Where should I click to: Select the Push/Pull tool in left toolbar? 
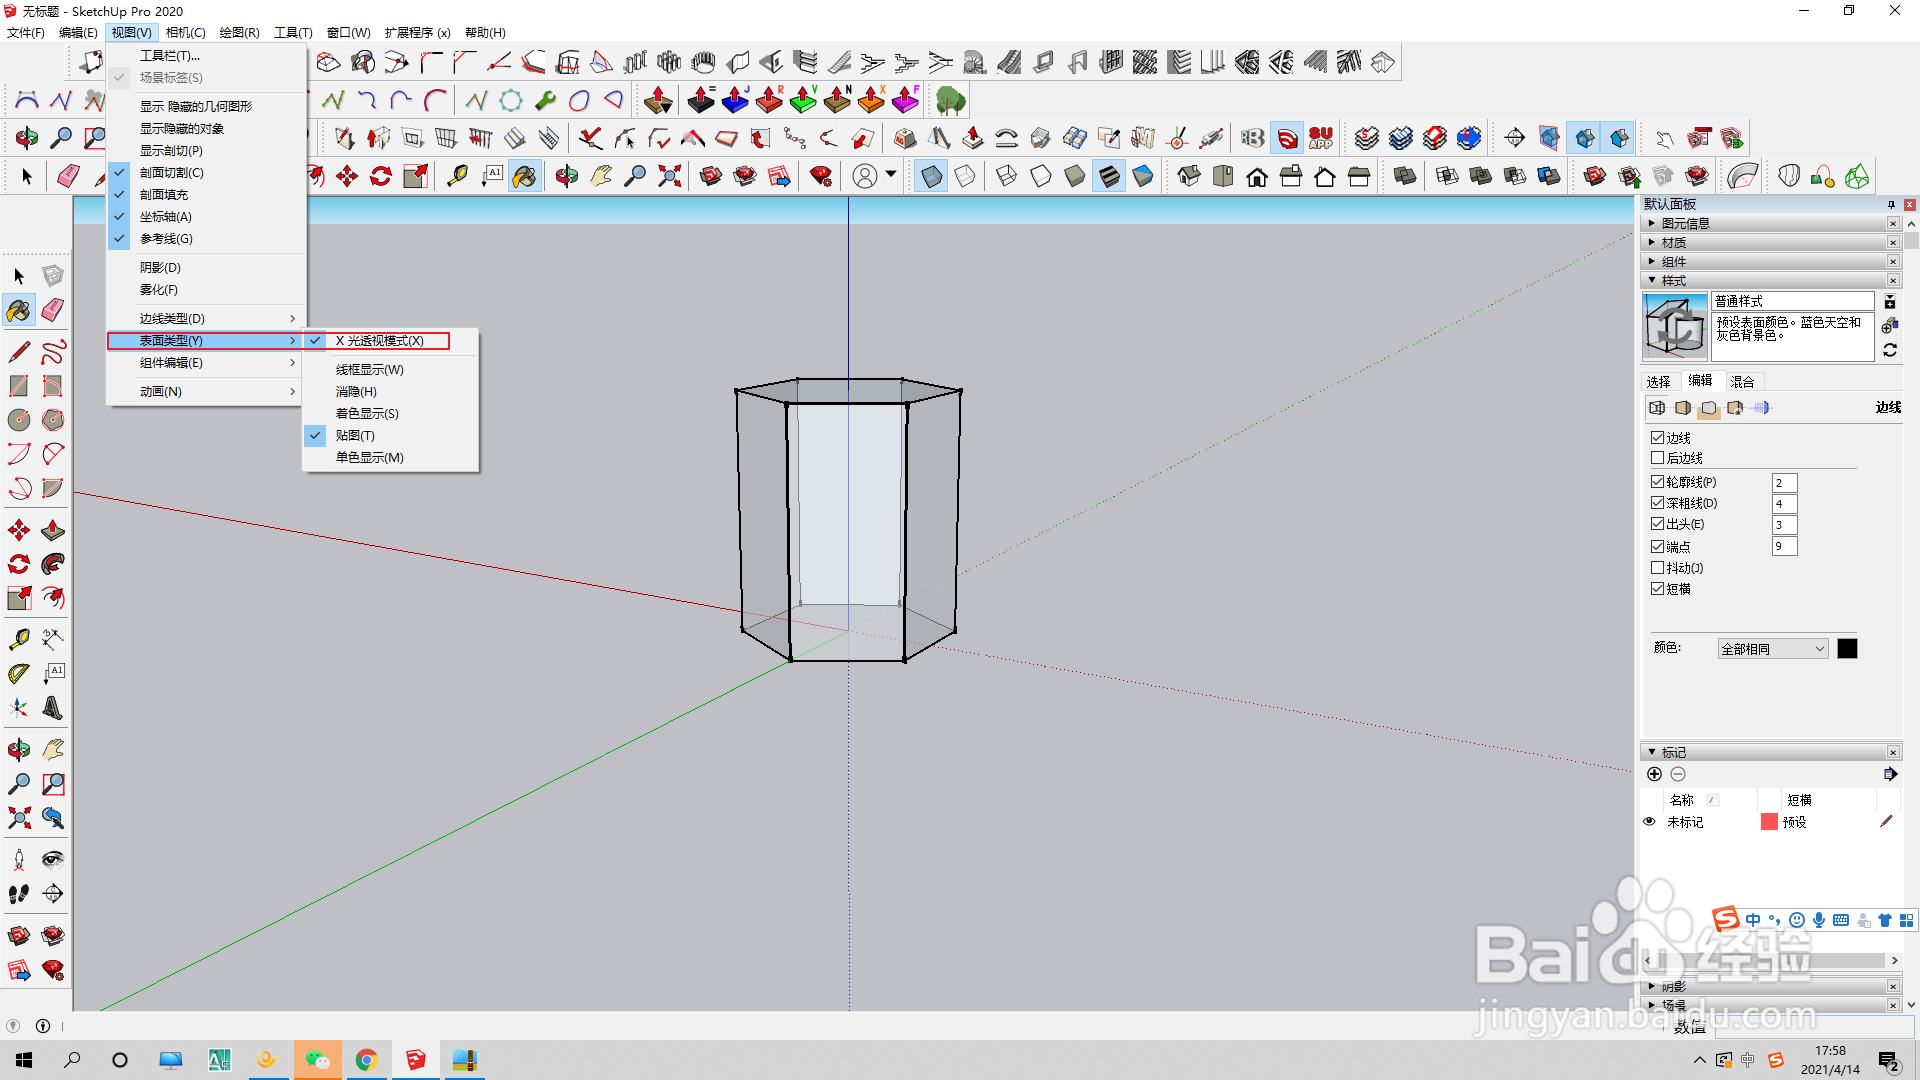click(53, 530)
